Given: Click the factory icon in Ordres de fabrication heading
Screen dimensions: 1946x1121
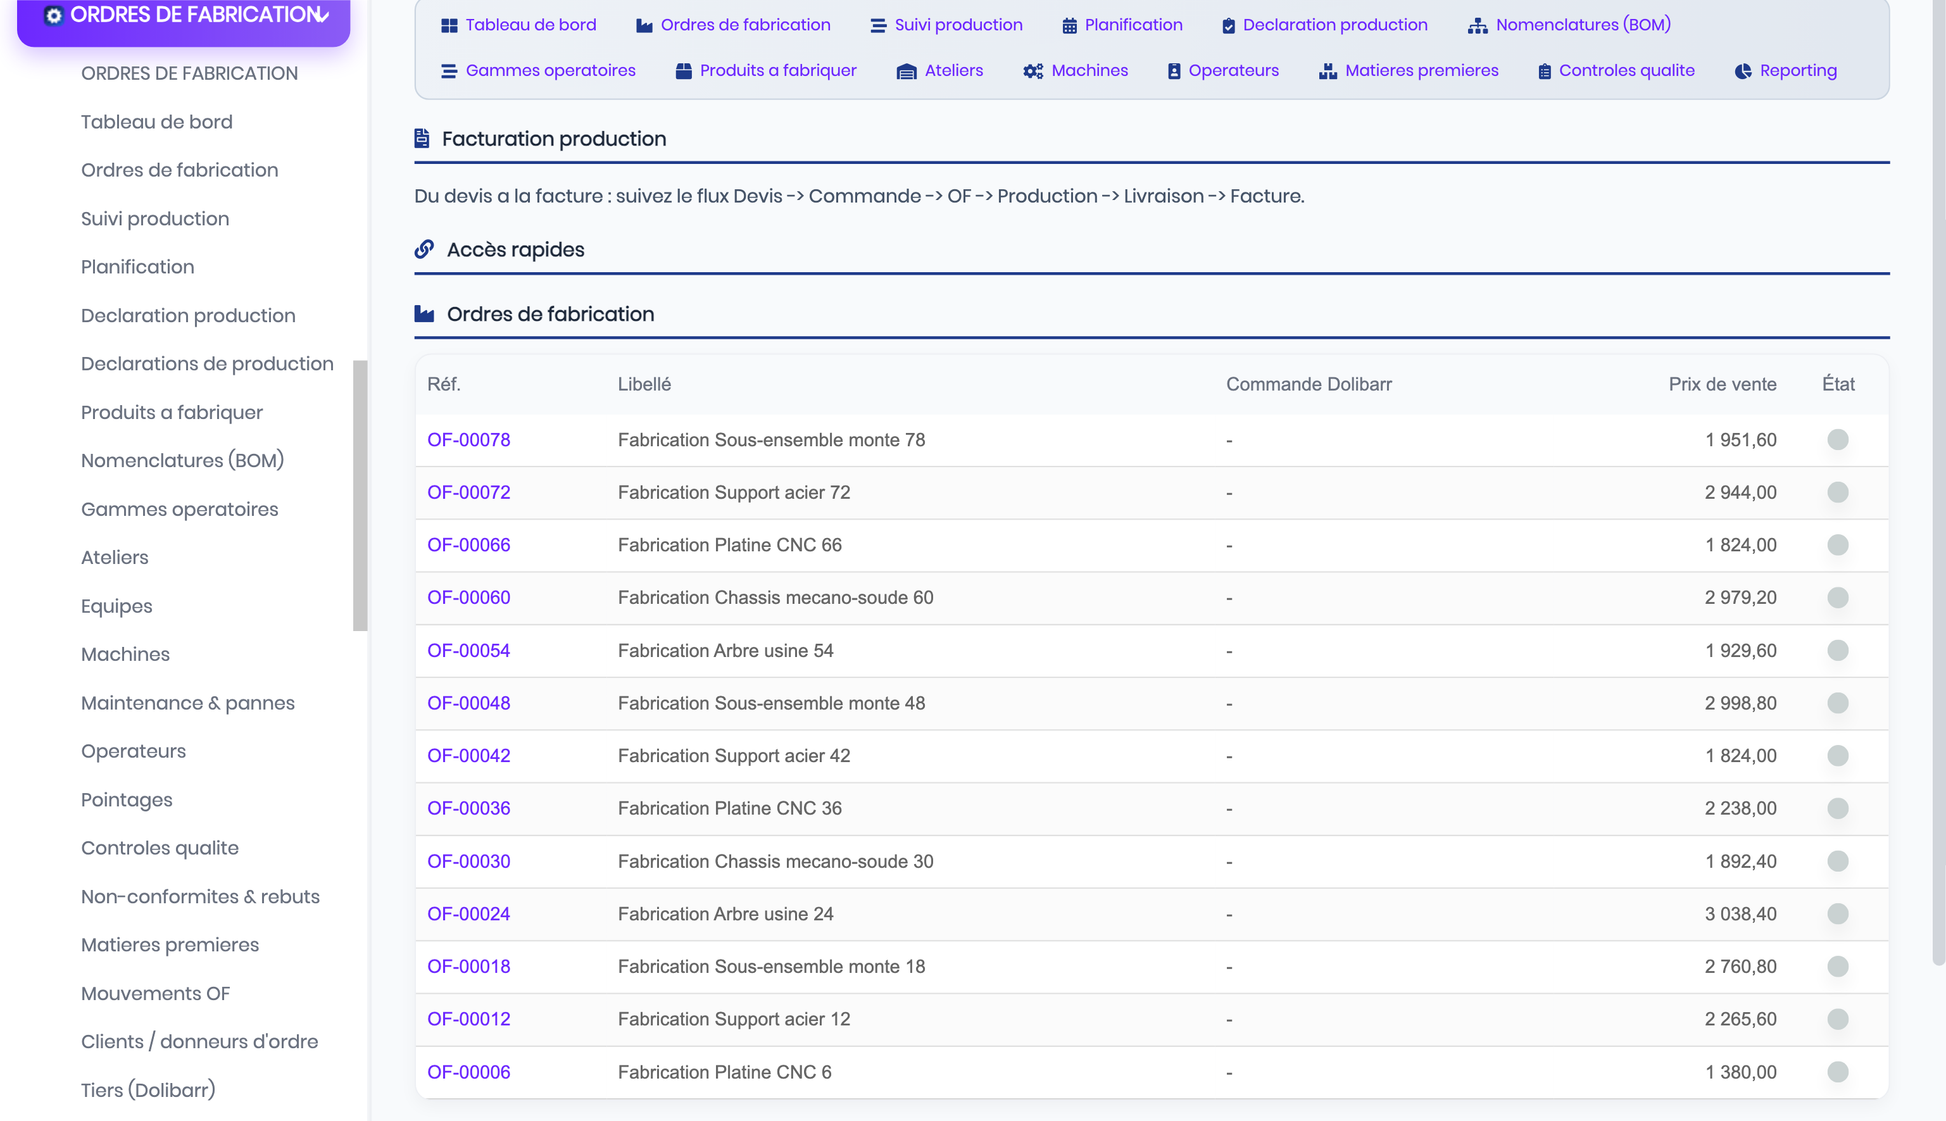Looking at the screenshot, I should (x=424, y=314).
